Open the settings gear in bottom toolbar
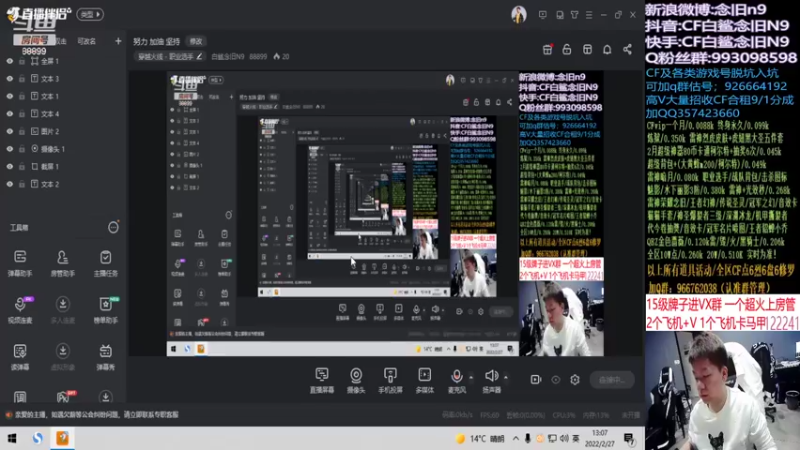Image resolution: width=800 pixels, height=450 pixels. (x=575, y=380)
